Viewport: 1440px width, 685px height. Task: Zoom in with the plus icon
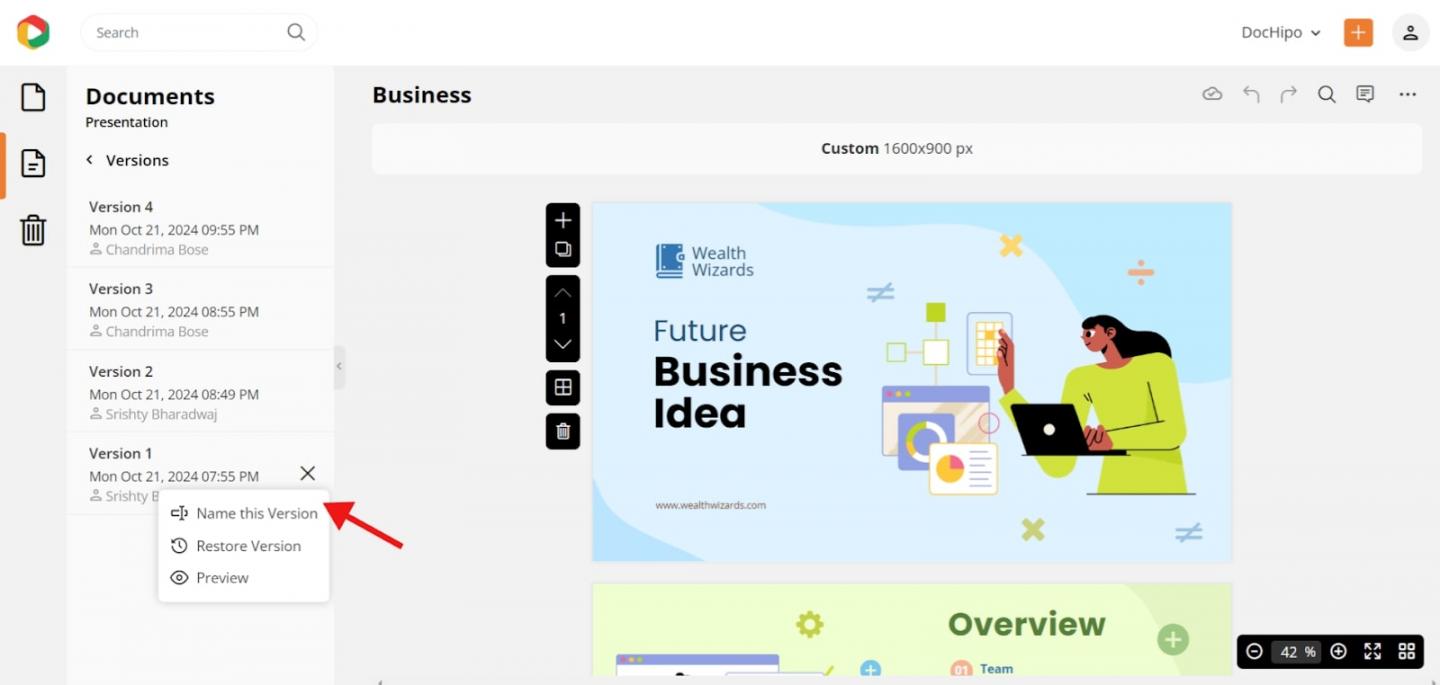(1338, 651)
